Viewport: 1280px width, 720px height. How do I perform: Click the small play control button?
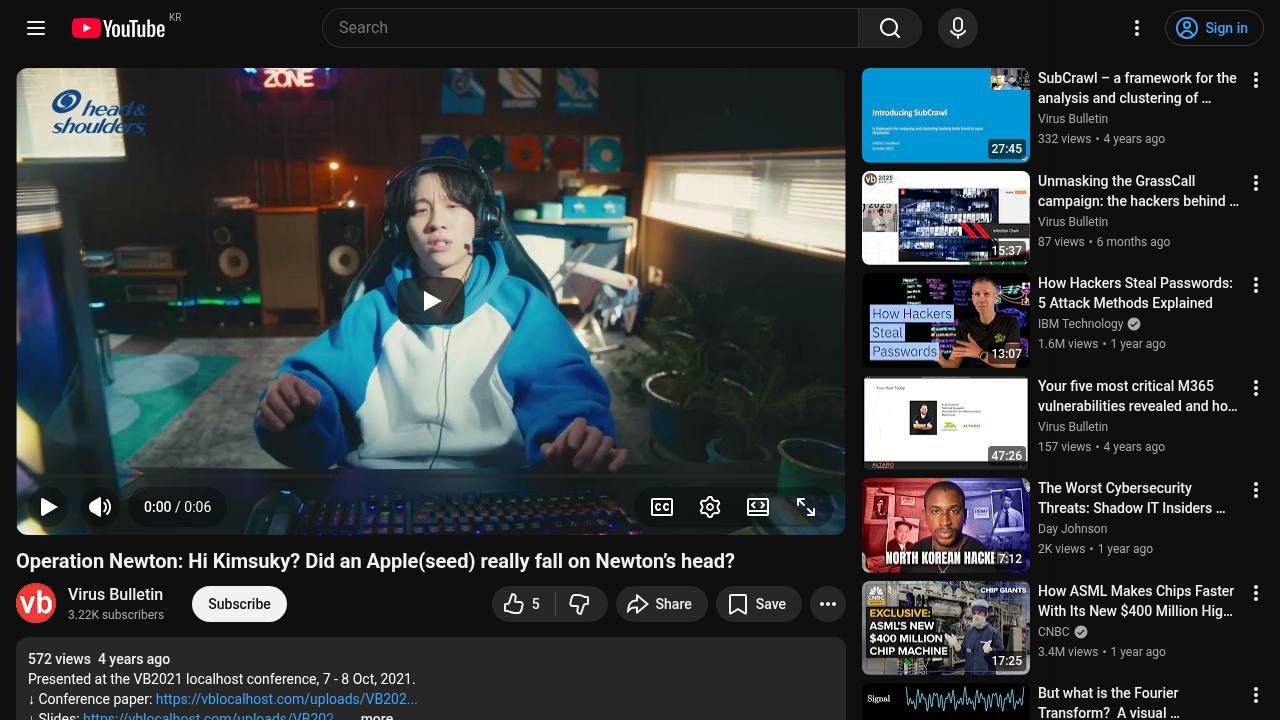tap(48, 507)
